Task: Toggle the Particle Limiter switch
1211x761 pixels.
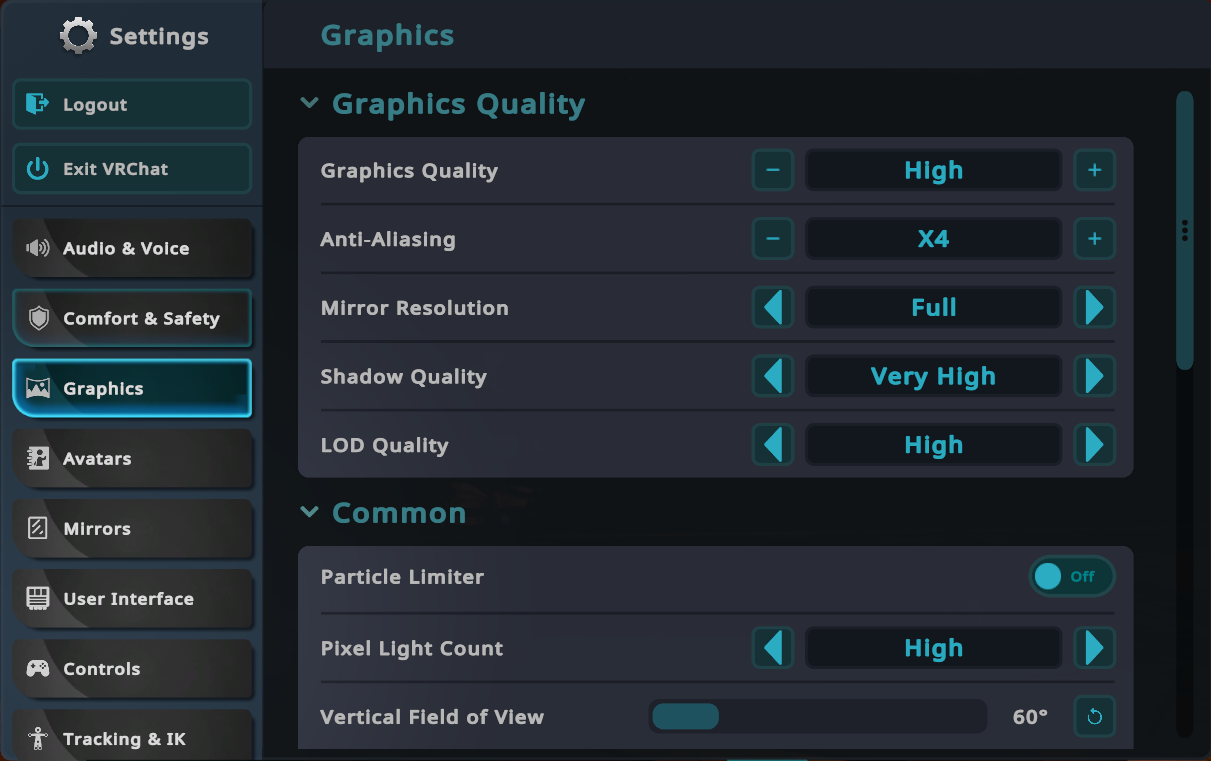Action: pyautogui.click(x=1071, y=577)
